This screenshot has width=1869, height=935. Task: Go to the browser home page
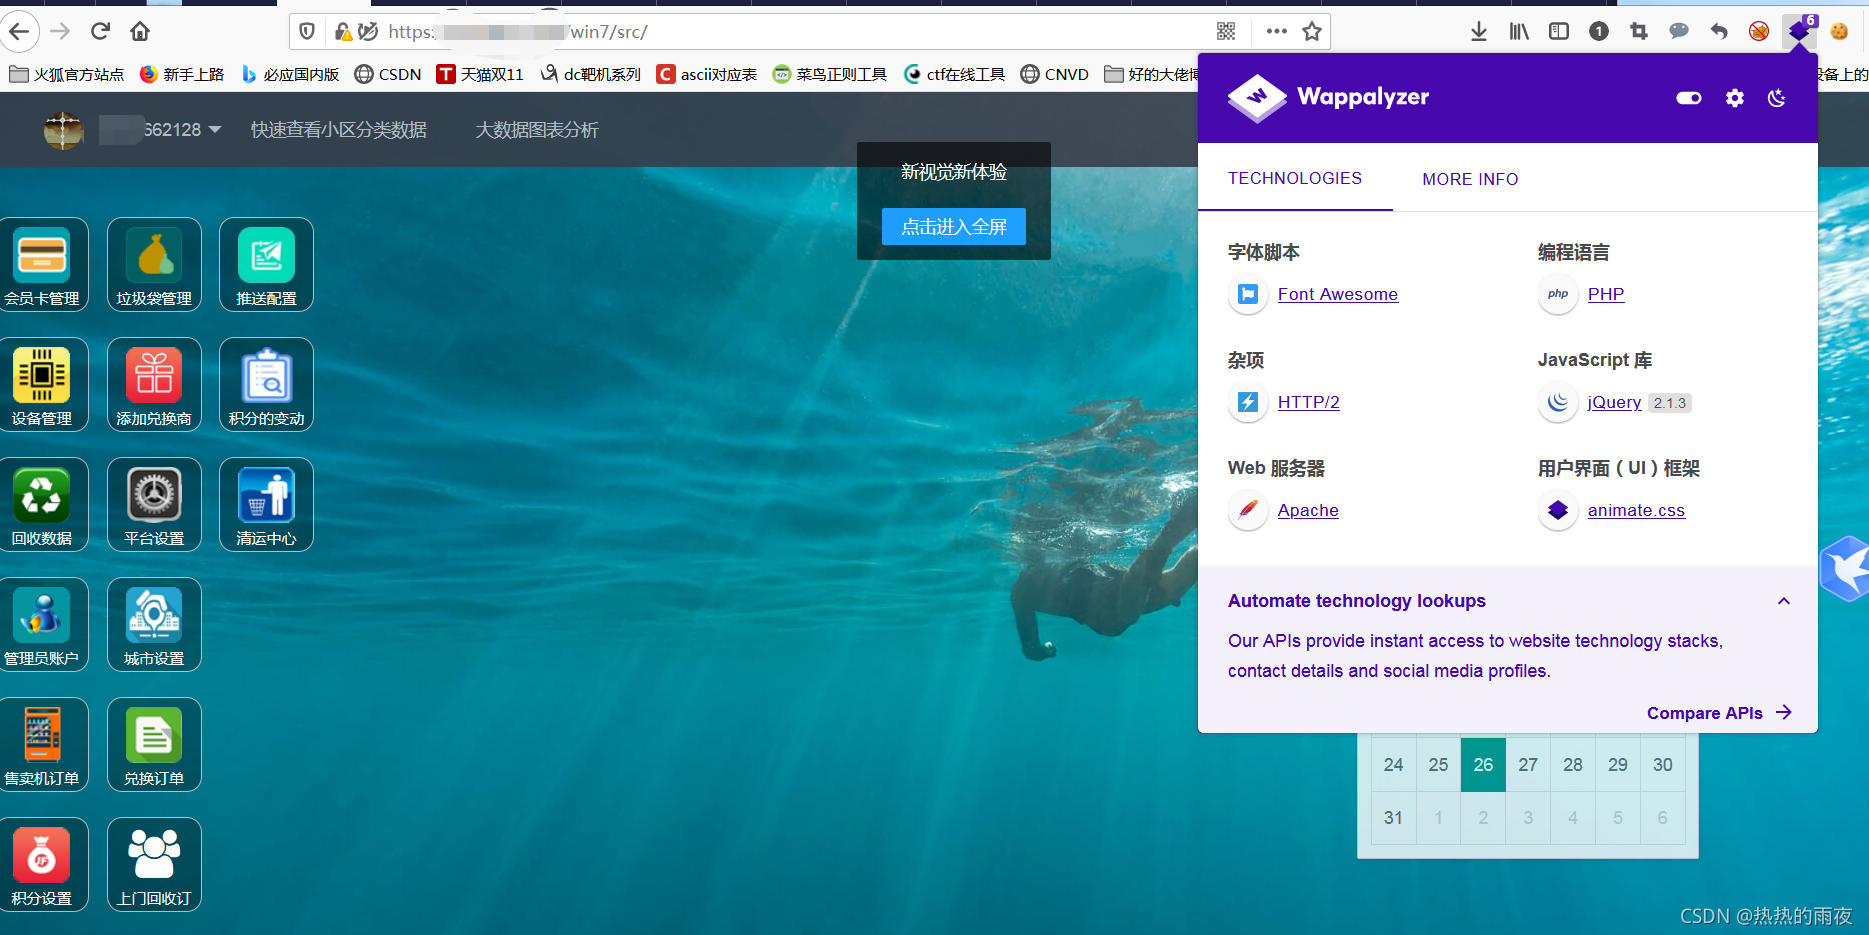[x=140, y=32]
